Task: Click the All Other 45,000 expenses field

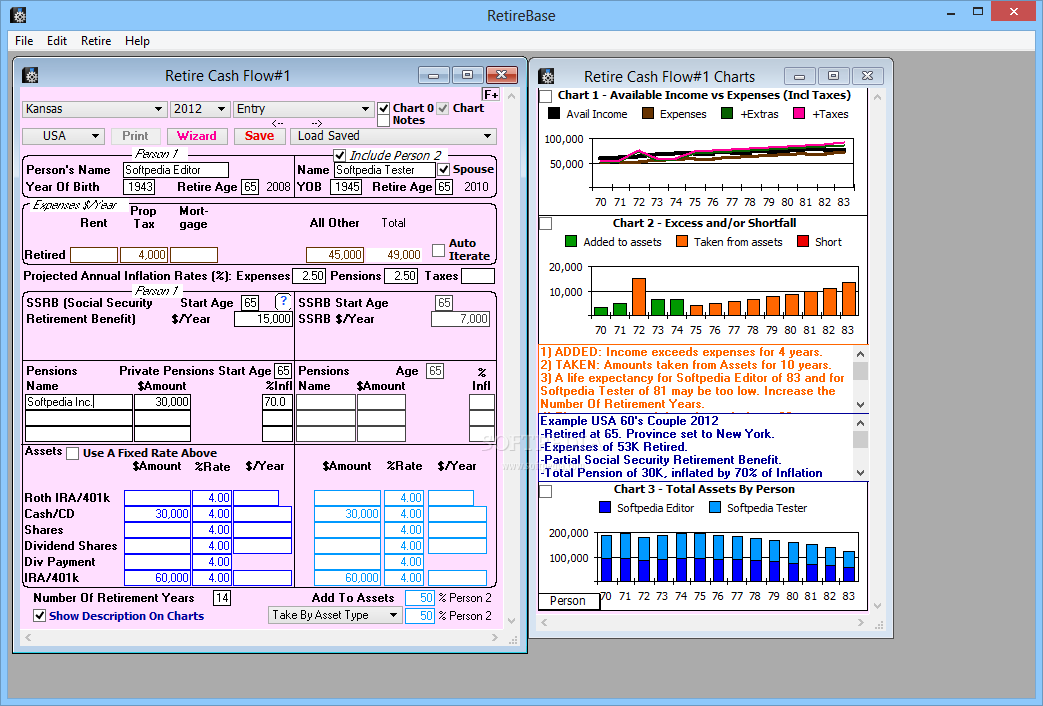Action: point(335,255)
